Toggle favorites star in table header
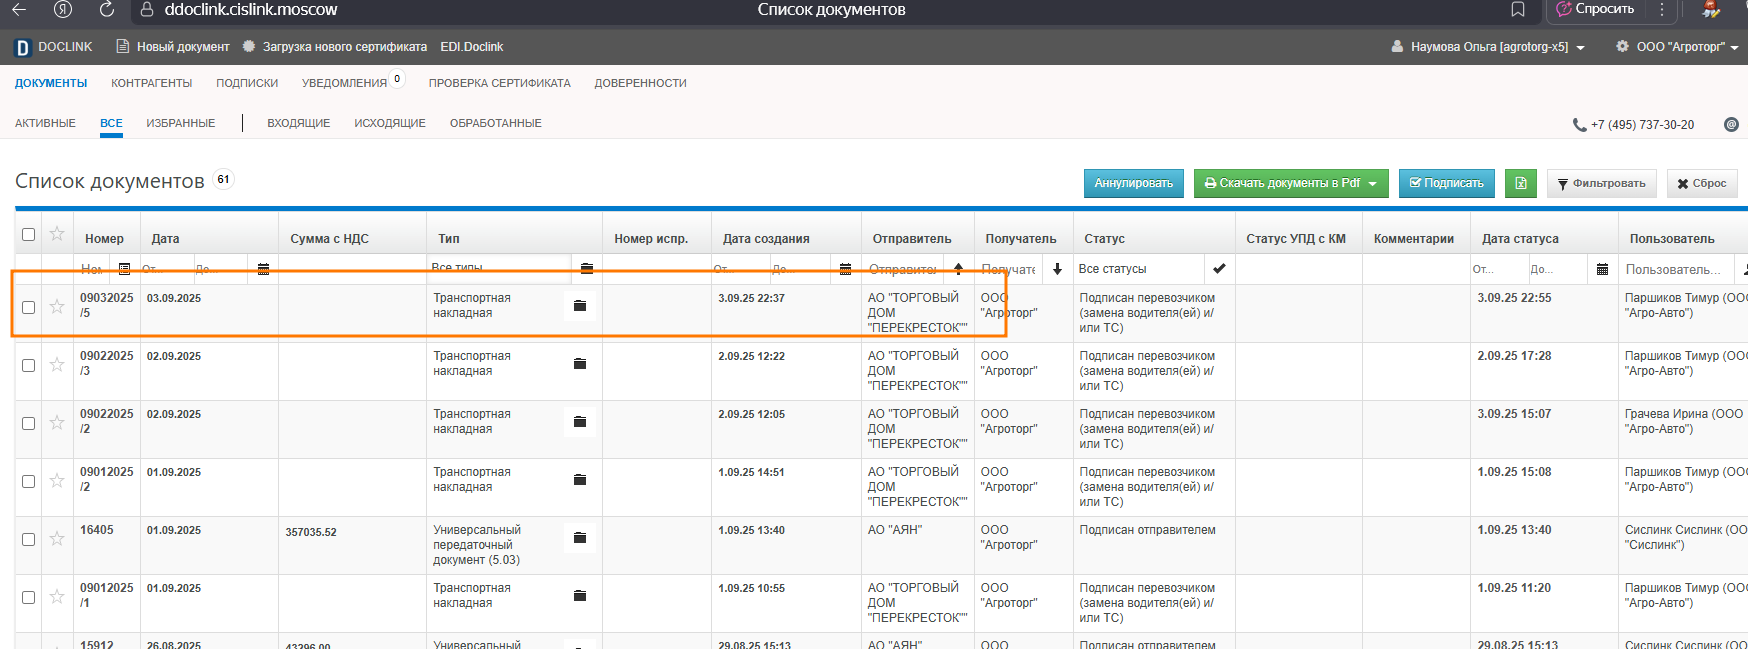The image size is (1748, 649). click(x=57, y=233)
